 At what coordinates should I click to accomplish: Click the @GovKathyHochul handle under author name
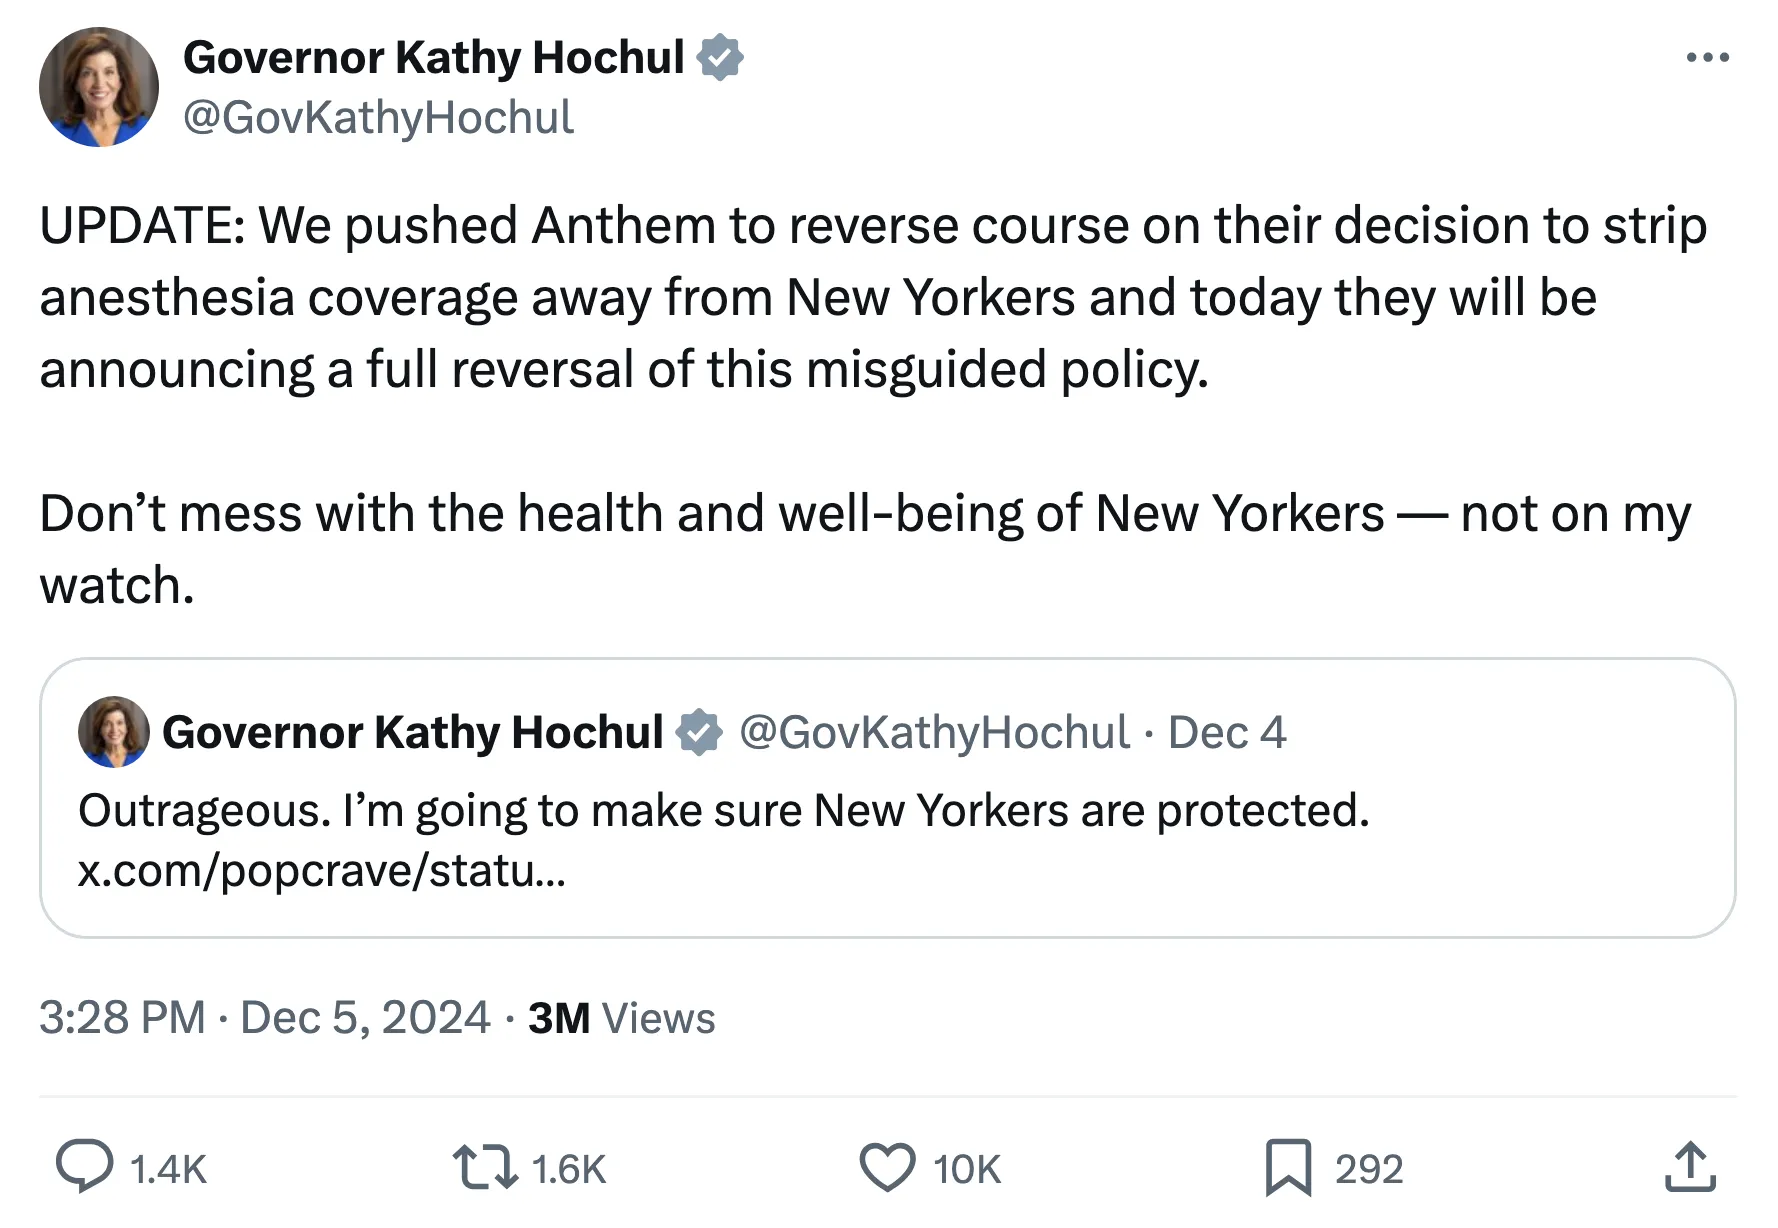[x=378, y=118]
